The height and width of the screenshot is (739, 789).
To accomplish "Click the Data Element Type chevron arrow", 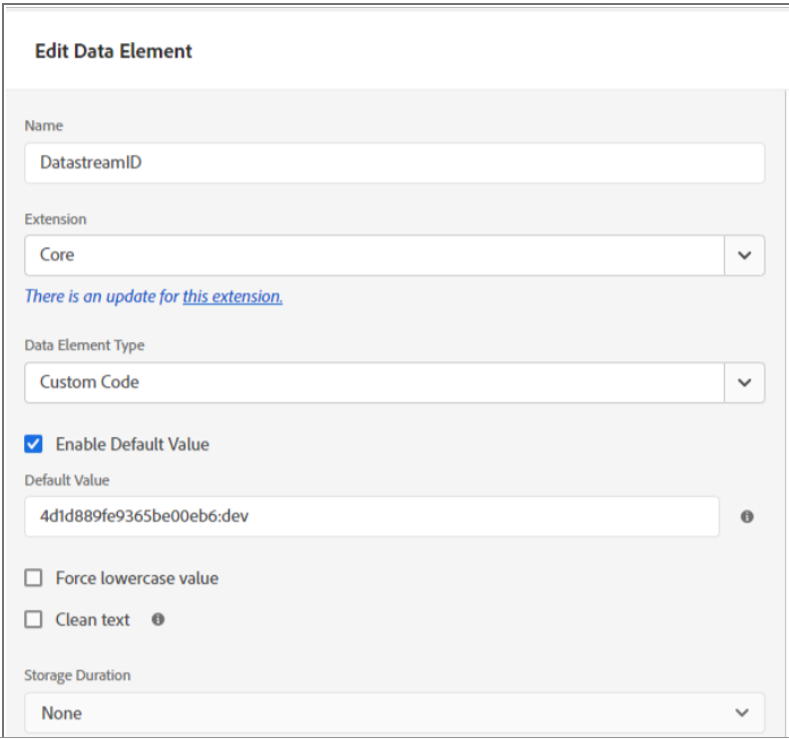I will point(744,383).
